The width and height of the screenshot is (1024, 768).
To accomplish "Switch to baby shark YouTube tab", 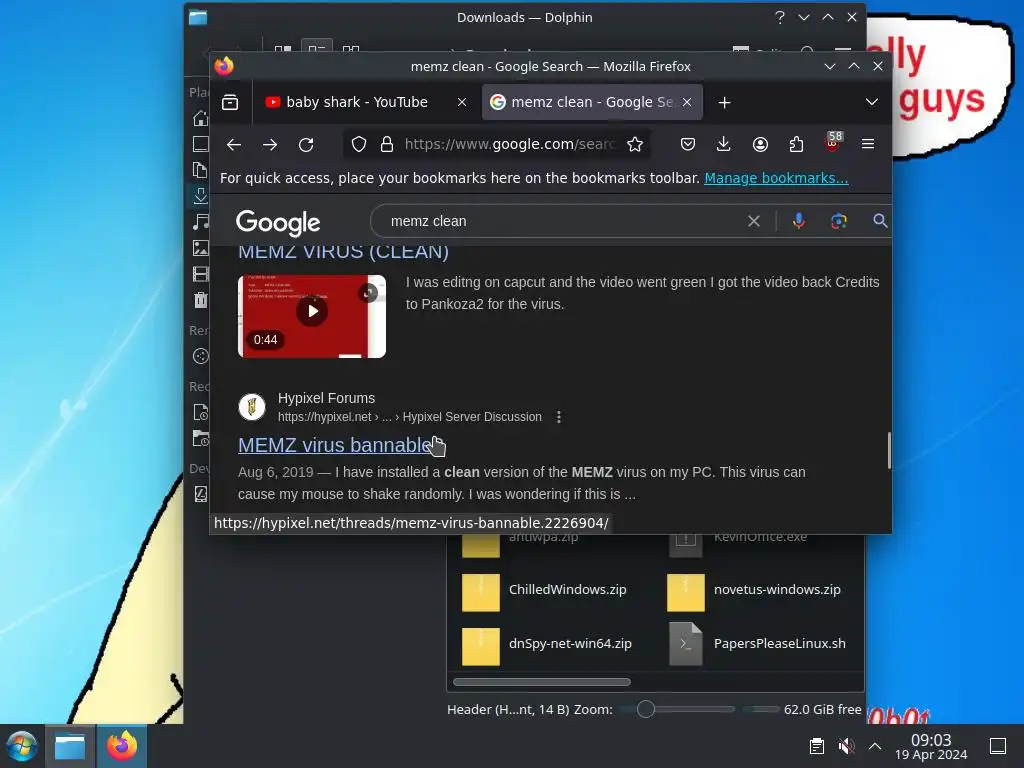I will 357,103.
